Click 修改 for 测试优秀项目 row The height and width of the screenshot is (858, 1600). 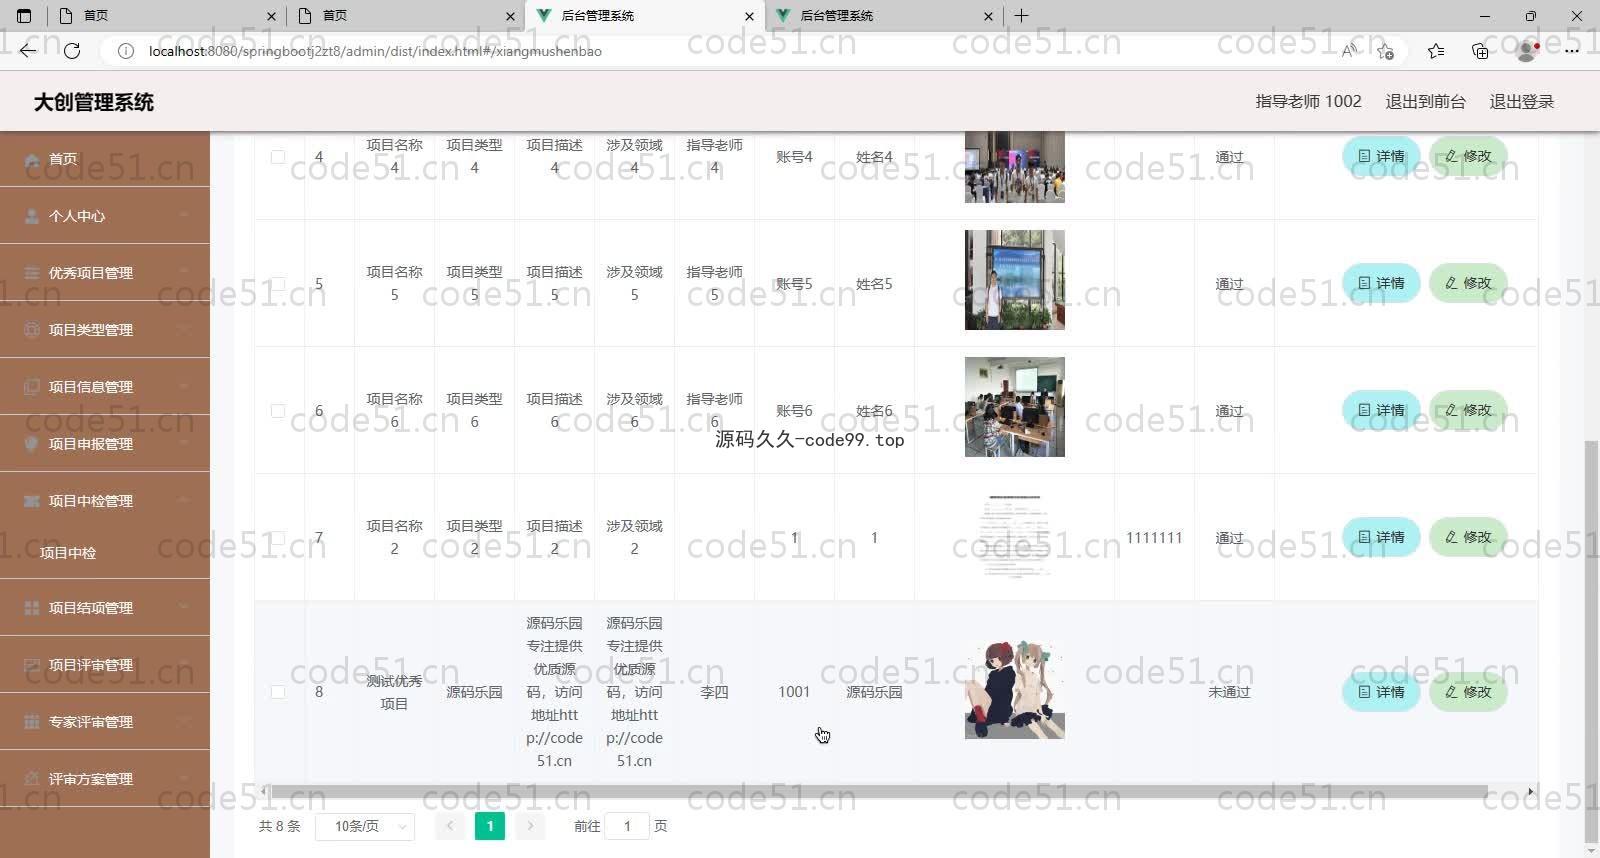pos(1468,692)
